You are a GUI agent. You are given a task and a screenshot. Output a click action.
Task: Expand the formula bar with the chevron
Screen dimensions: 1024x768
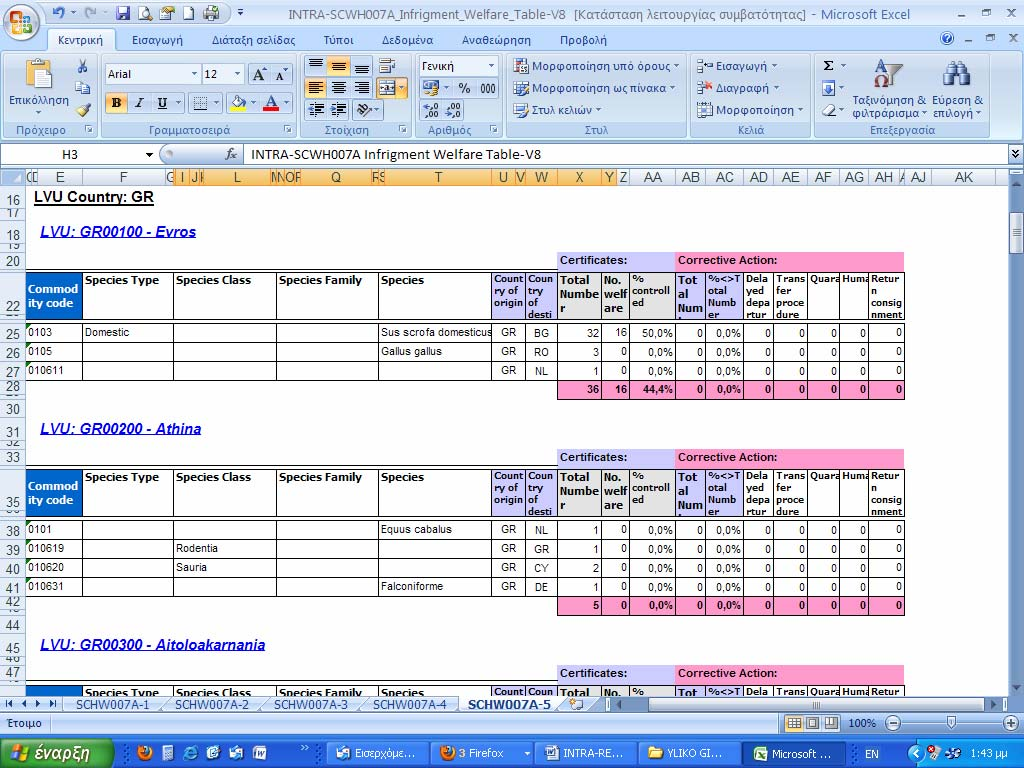tap(1015, 154)
